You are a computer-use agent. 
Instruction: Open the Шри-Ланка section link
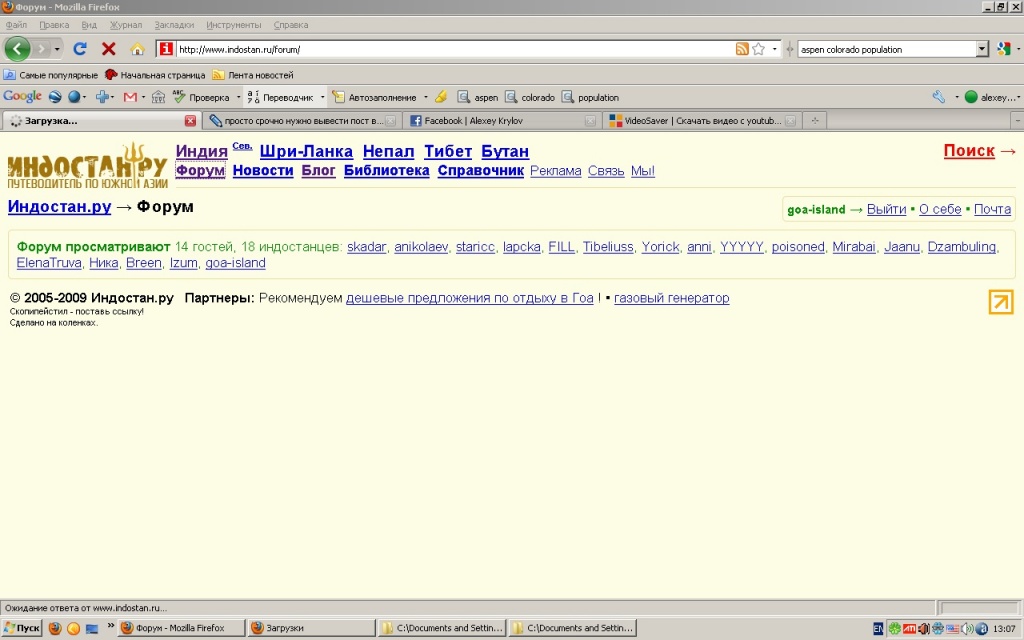(x=306, y=151)
